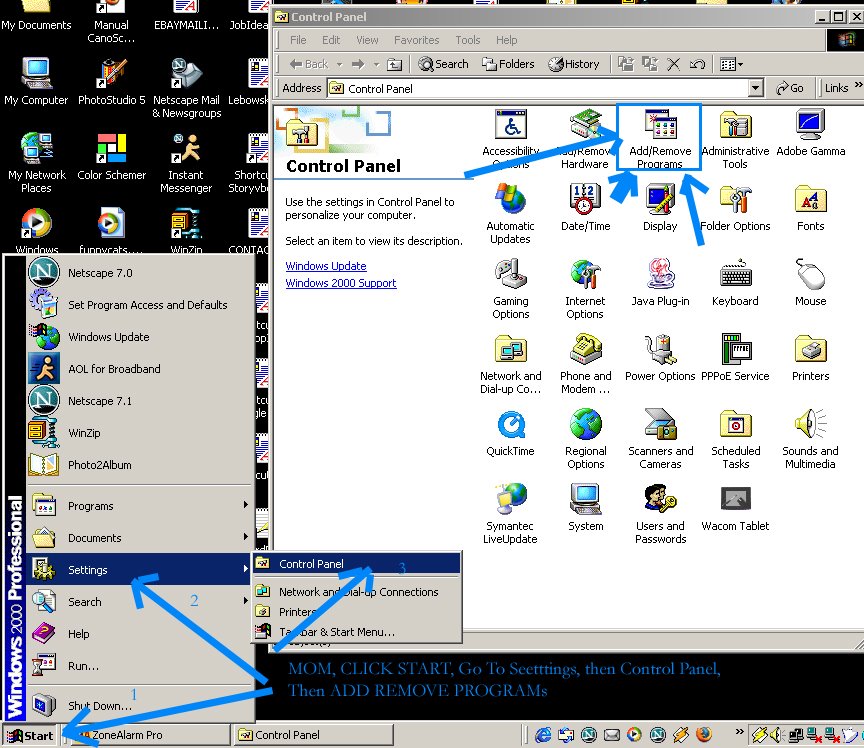The height and width of the screenshot is (748, 864).
Task: Select Taskbar & Start Menu item
Action: click(x=357, y=632)
